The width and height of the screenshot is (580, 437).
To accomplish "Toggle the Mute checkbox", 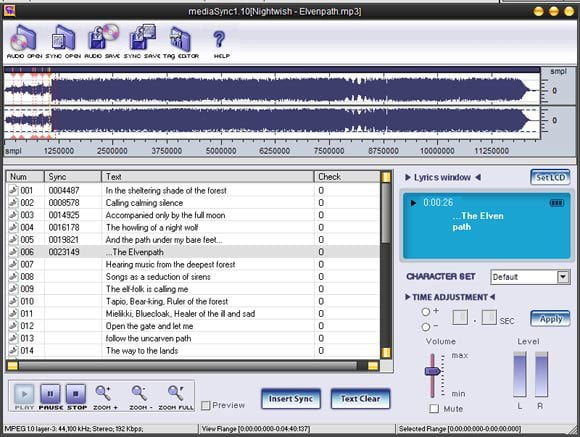I will click(x=434, y=409).
